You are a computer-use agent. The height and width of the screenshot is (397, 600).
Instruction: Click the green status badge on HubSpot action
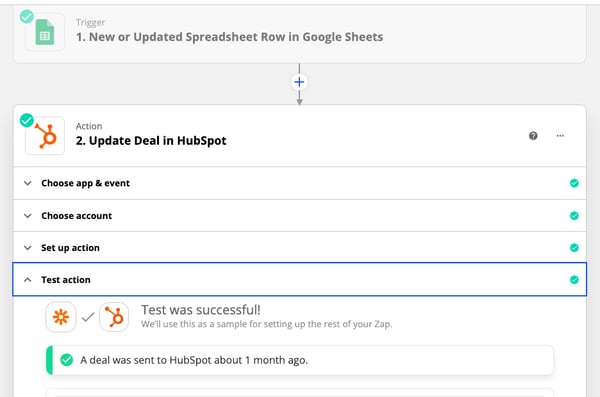tap(27, 120)
